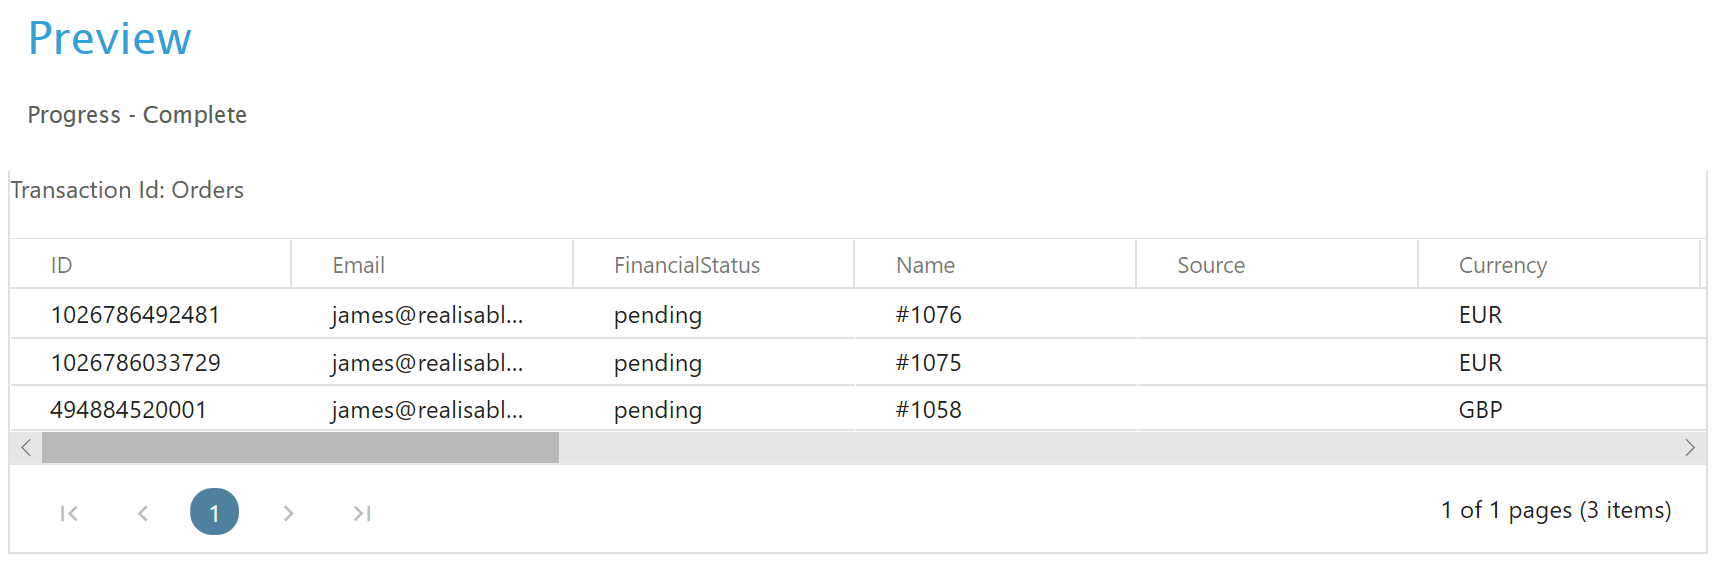
Task: Sort by the Email column header
Action: pyautogui.click(x=358, y=265)
